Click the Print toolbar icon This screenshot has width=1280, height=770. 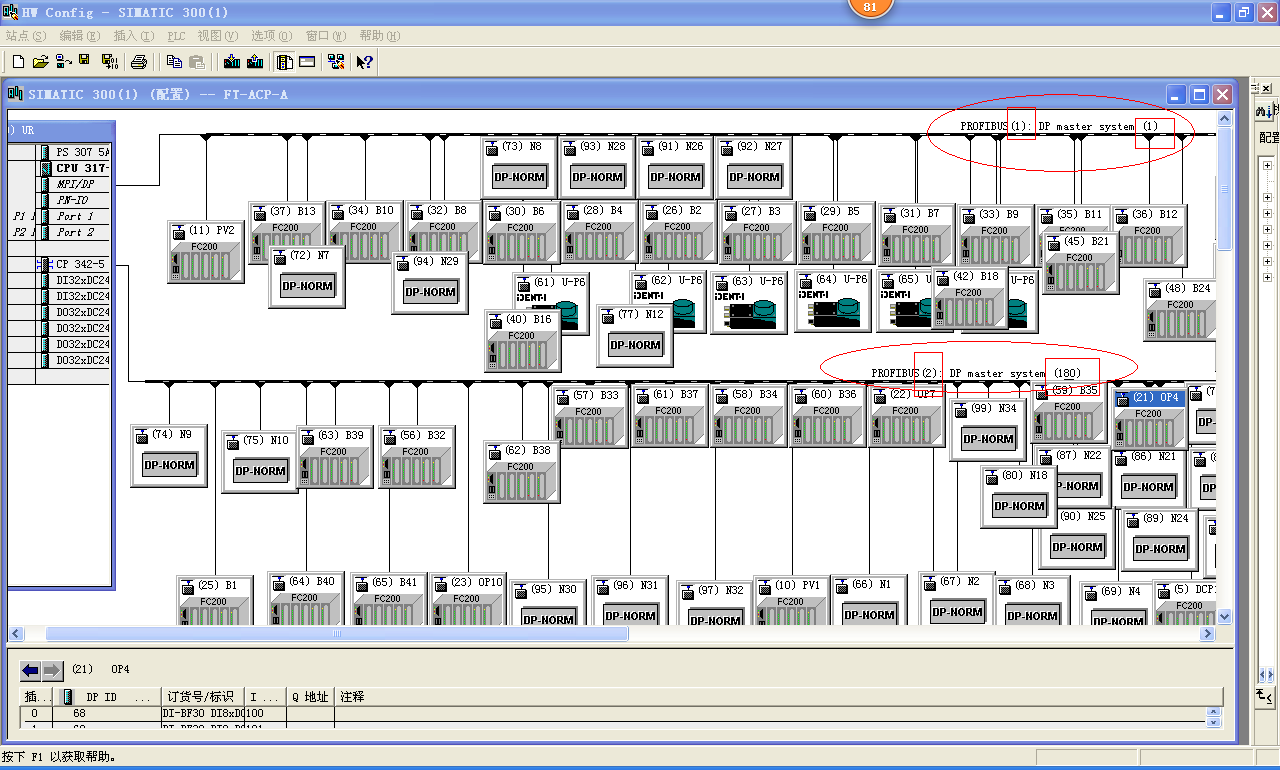click(x=139, y=62)
